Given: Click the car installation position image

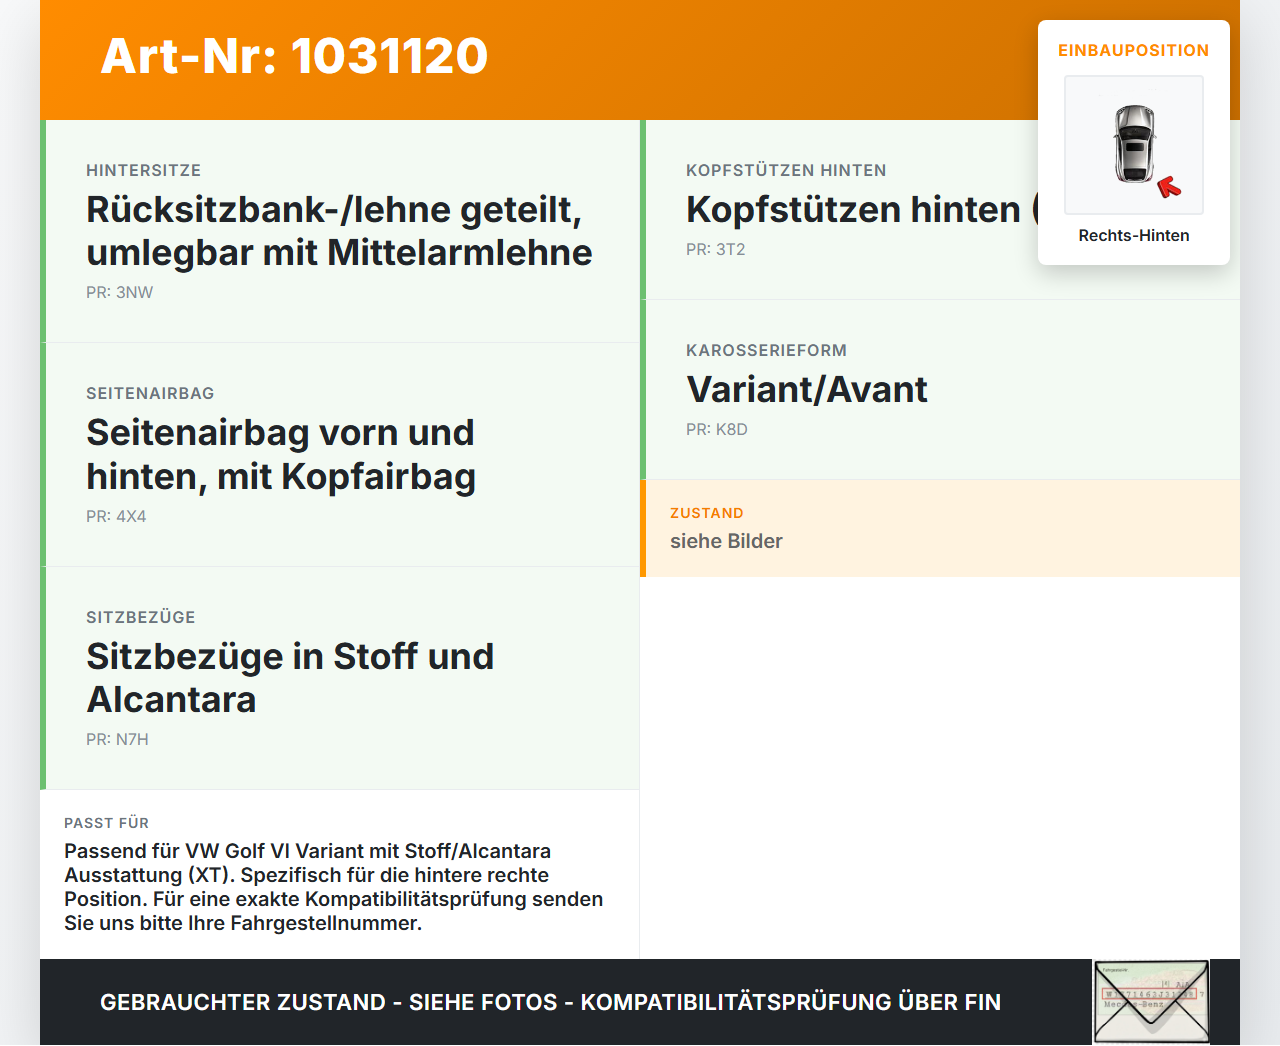Looking at the screenshot, I should (x=1134, y=145).
